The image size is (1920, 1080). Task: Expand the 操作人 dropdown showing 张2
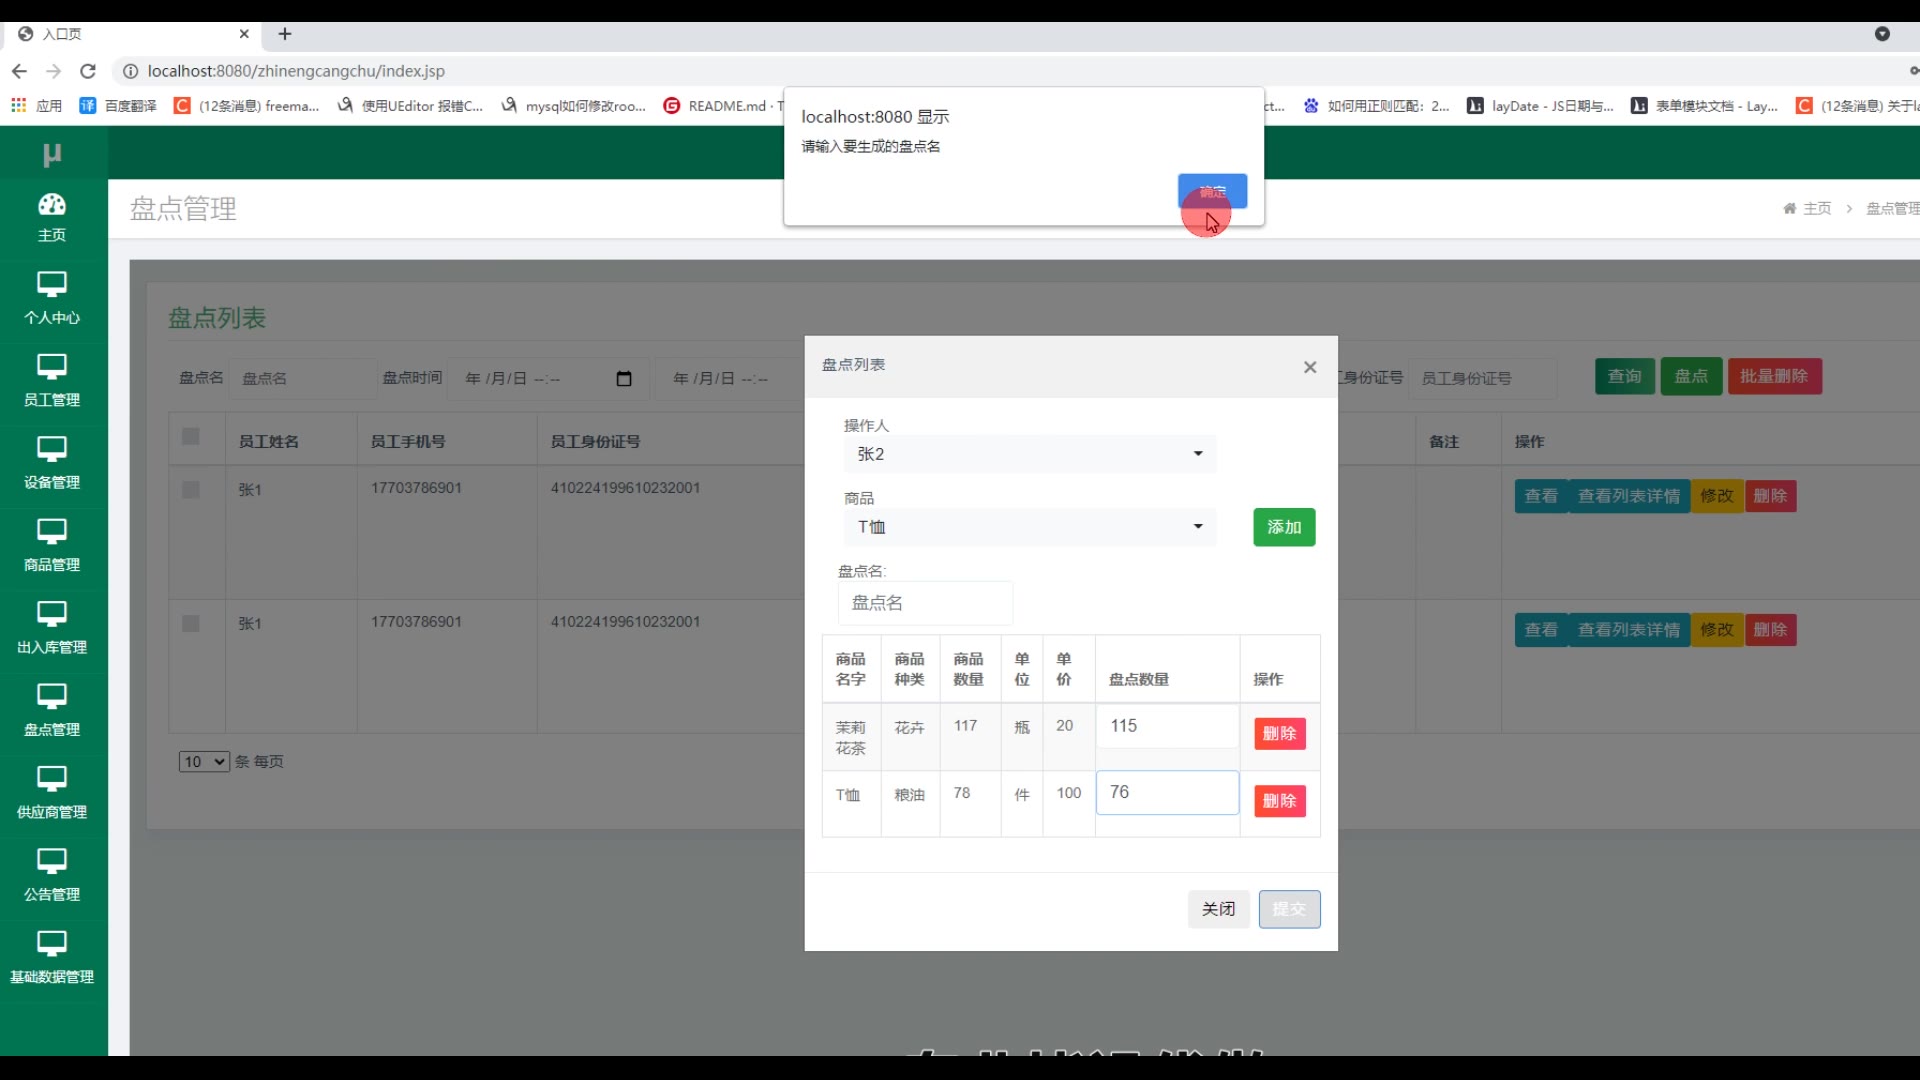point(1029,454)
